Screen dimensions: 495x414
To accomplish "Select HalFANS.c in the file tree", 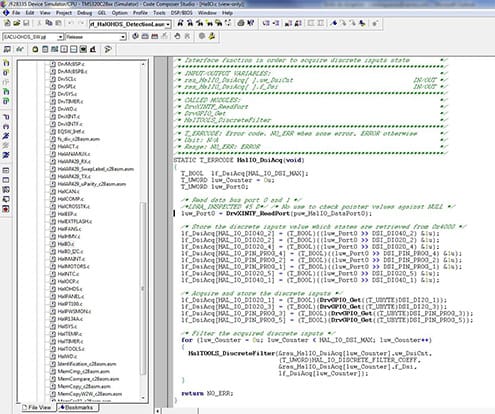I will (x=69, y=229).
